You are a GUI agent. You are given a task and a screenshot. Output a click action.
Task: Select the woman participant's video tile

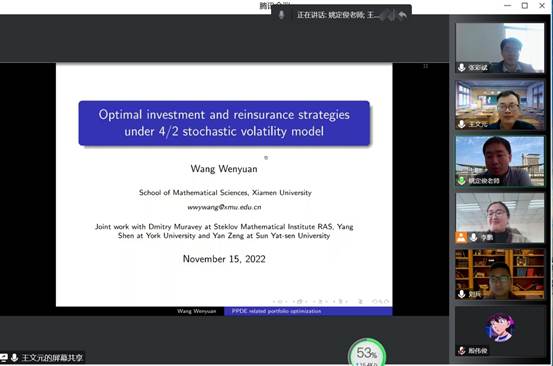(500, 218)
